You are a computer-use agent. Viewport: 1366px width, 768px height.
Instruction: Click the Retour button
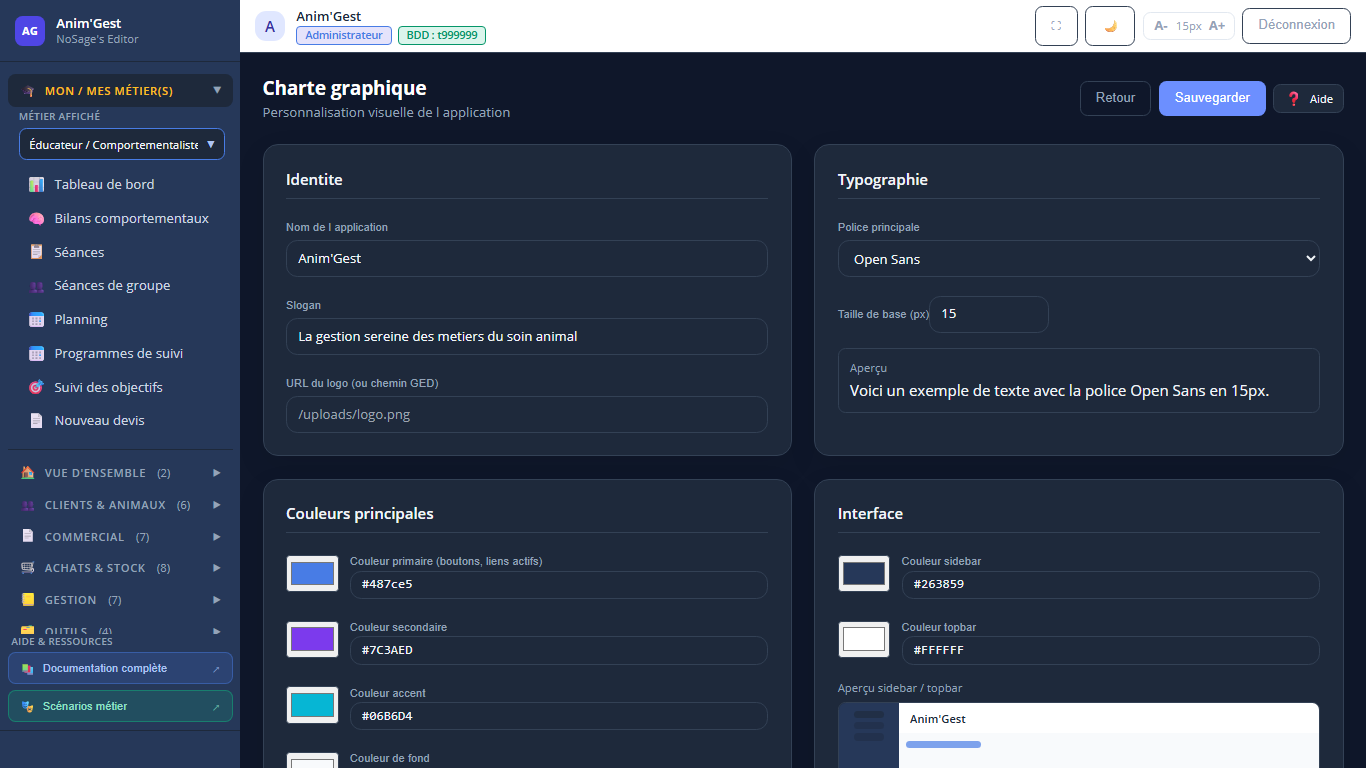tap(1115, 98)
